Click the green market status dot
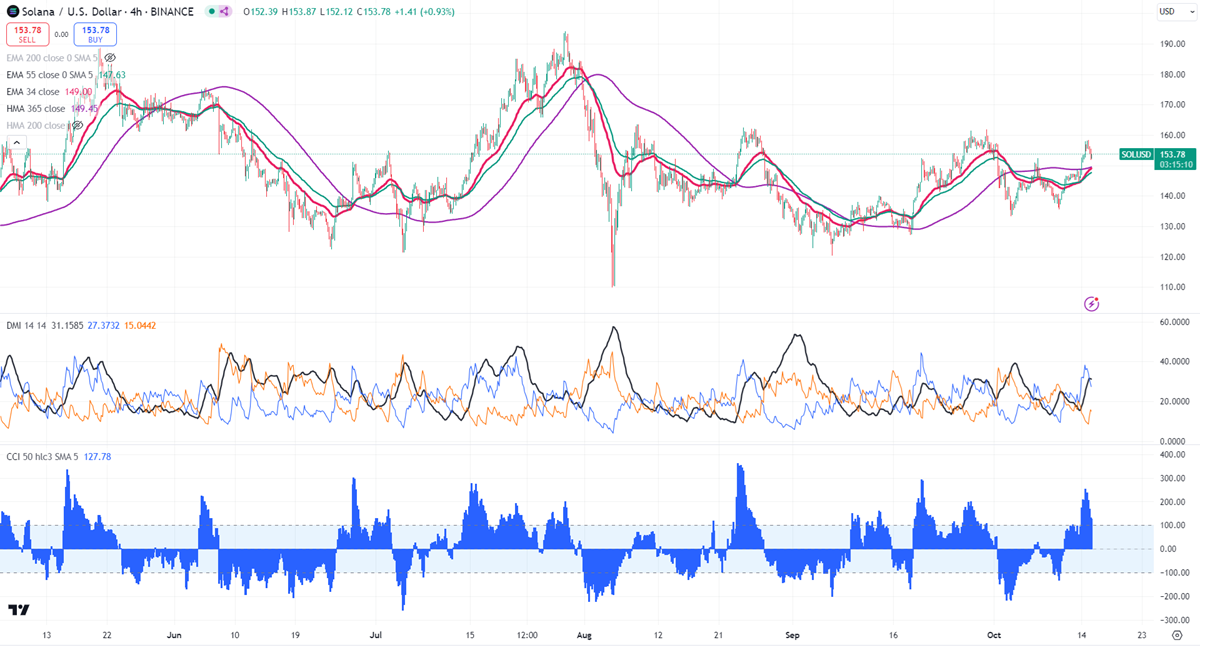The width and height of the screenshot is (1210, 648). (210, 12)
